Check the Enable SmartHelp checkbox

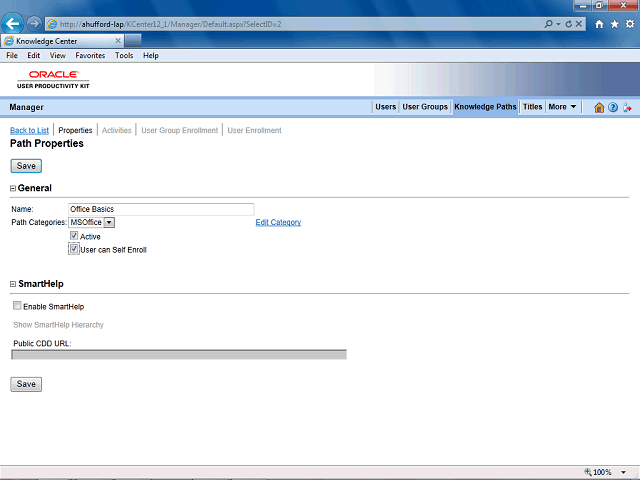tap(17, 305)
